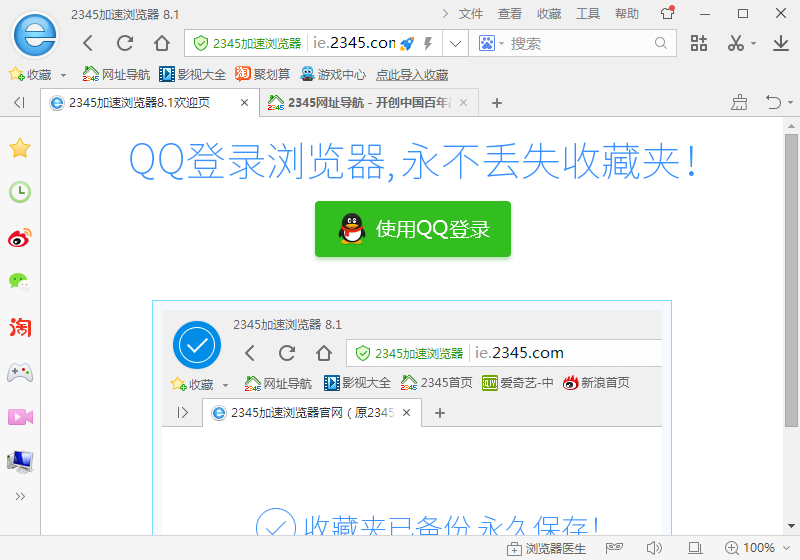Open favorites star in sidebar
Screen dimensions: 800x560
click(20, 148)
